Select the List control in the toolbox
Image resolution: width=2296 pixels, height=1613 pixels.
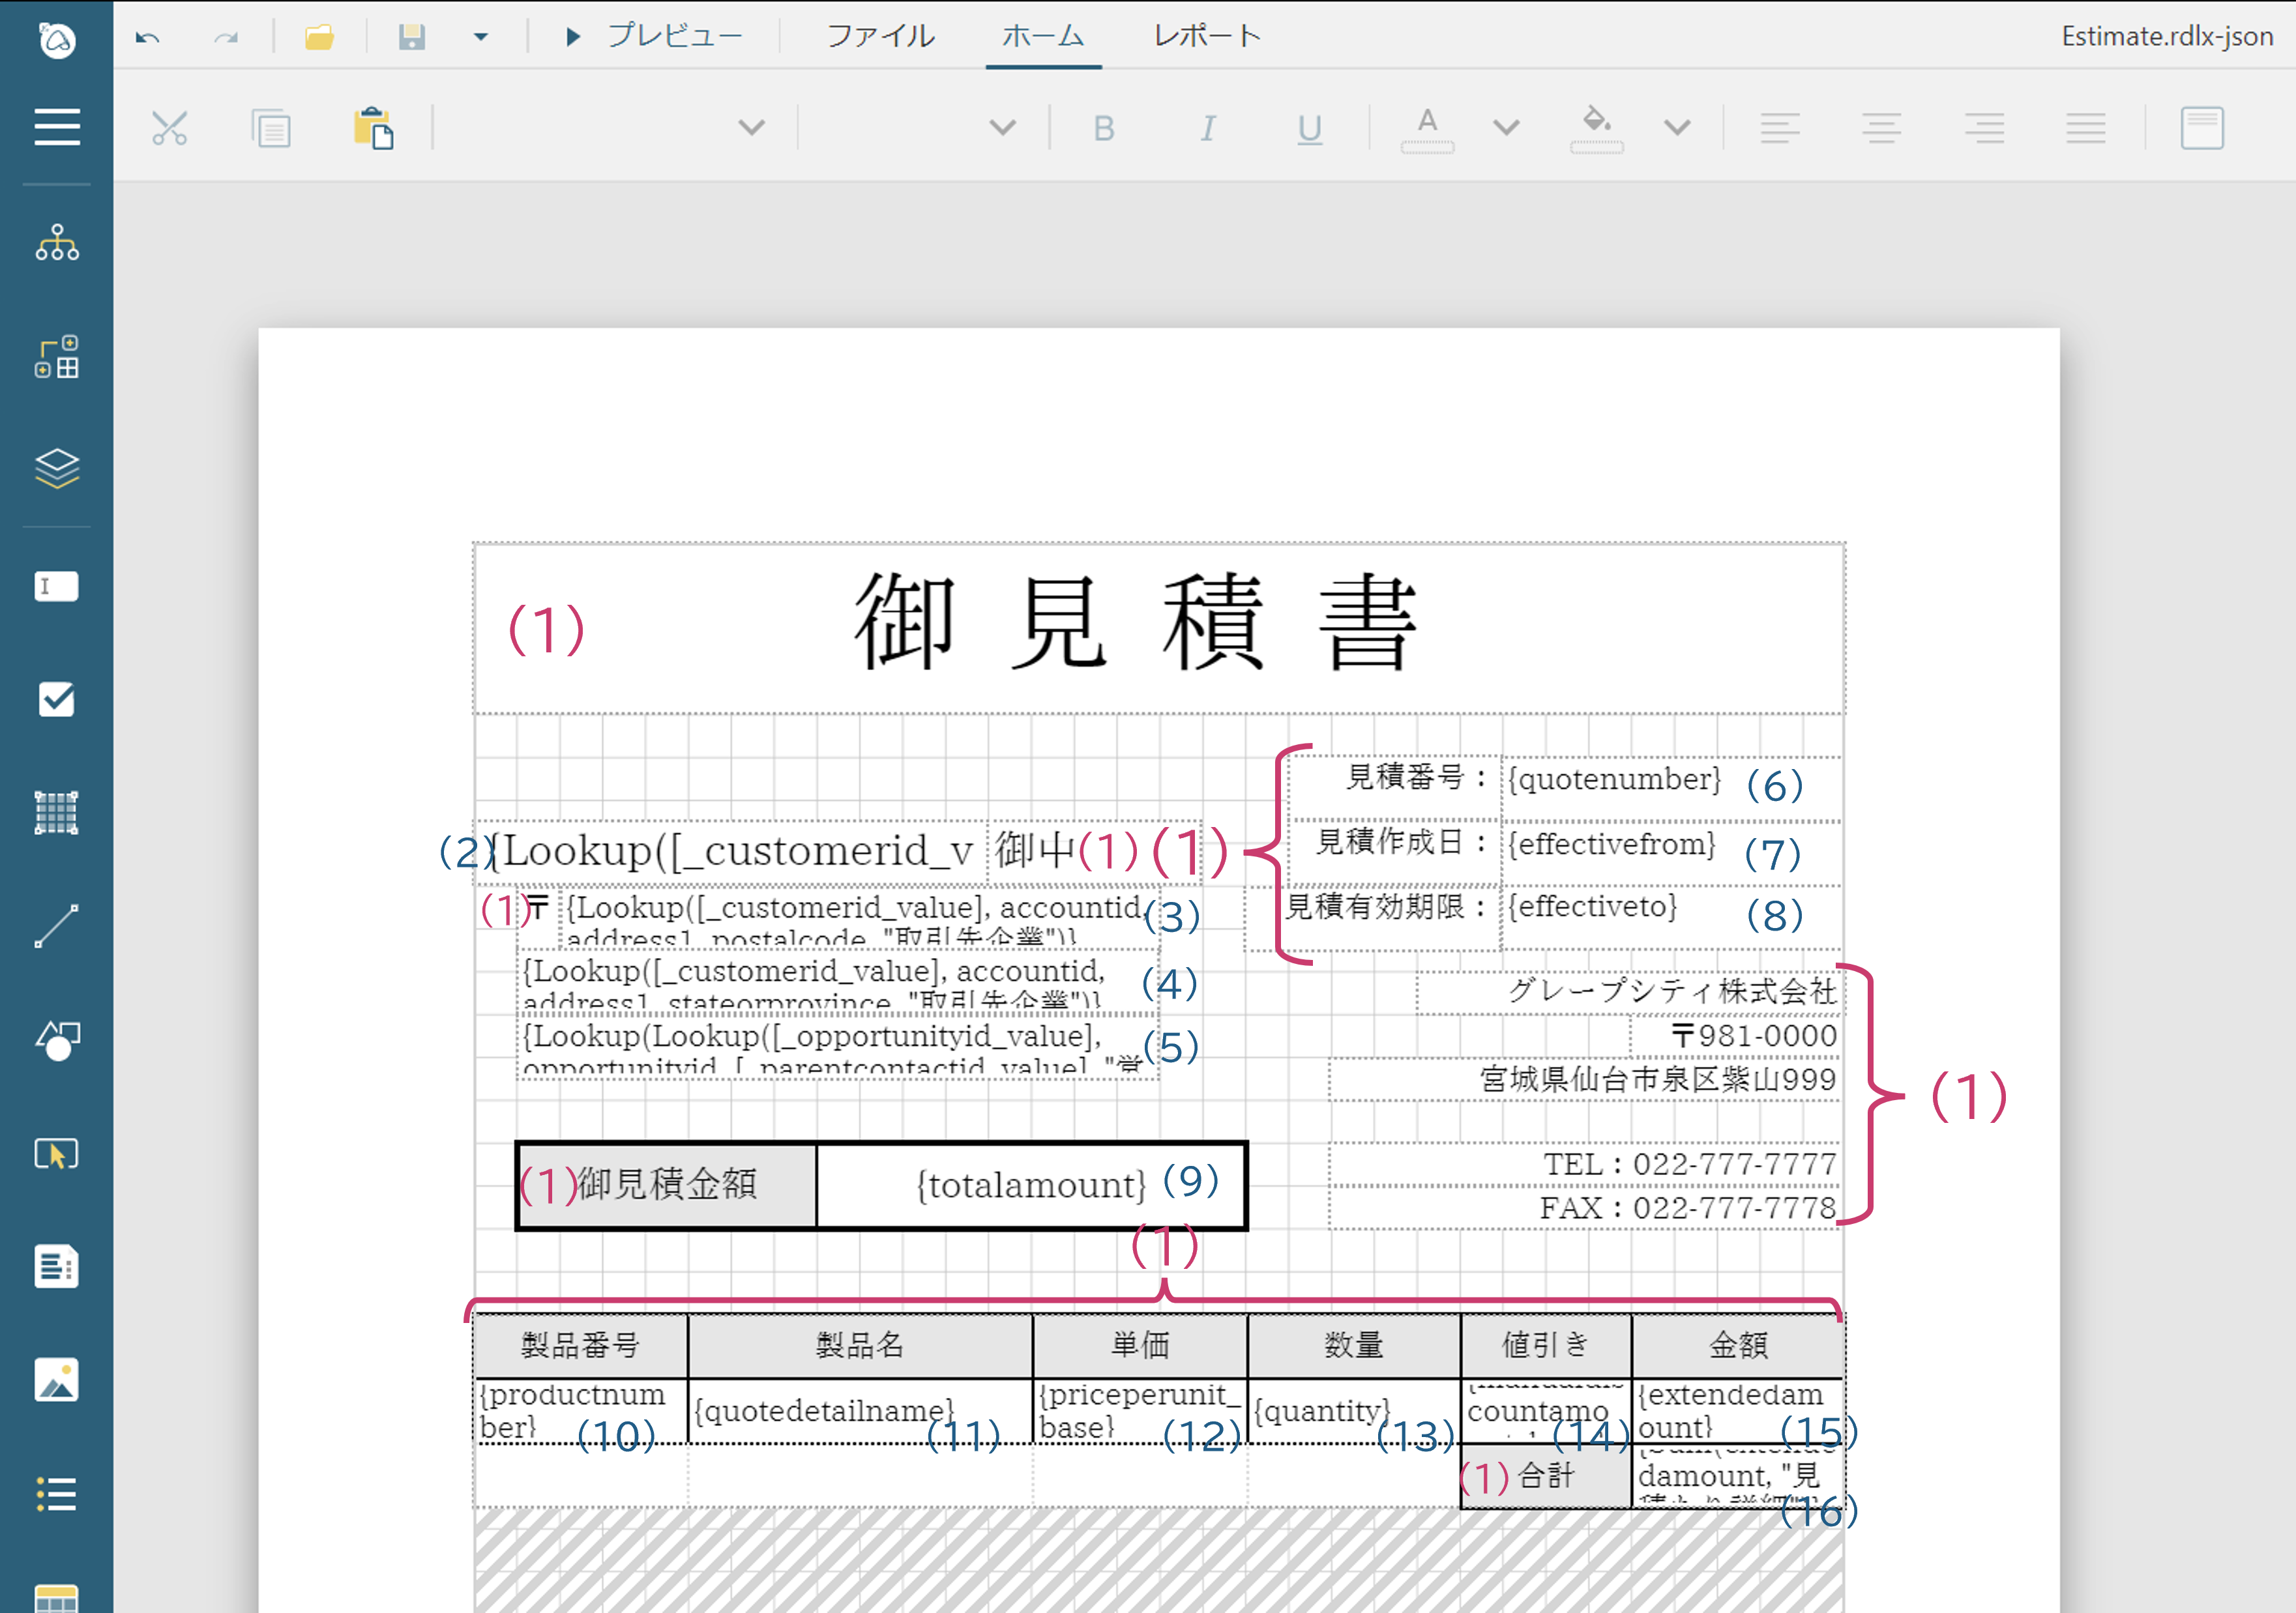pyautogui.click(x=57, y=1494)
